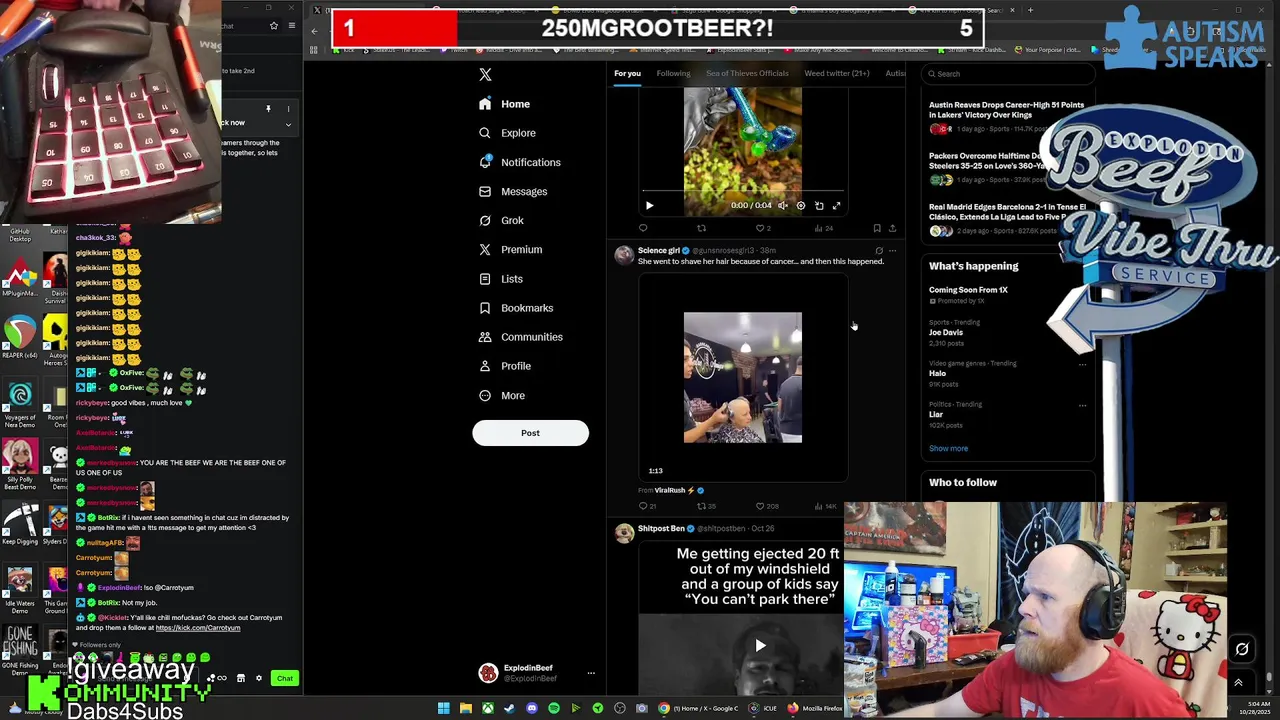Image resolution: width=1280 pixels, height=720 pixels.
Task: Click green Chat button in Kick chat
Action: [285, 678]
